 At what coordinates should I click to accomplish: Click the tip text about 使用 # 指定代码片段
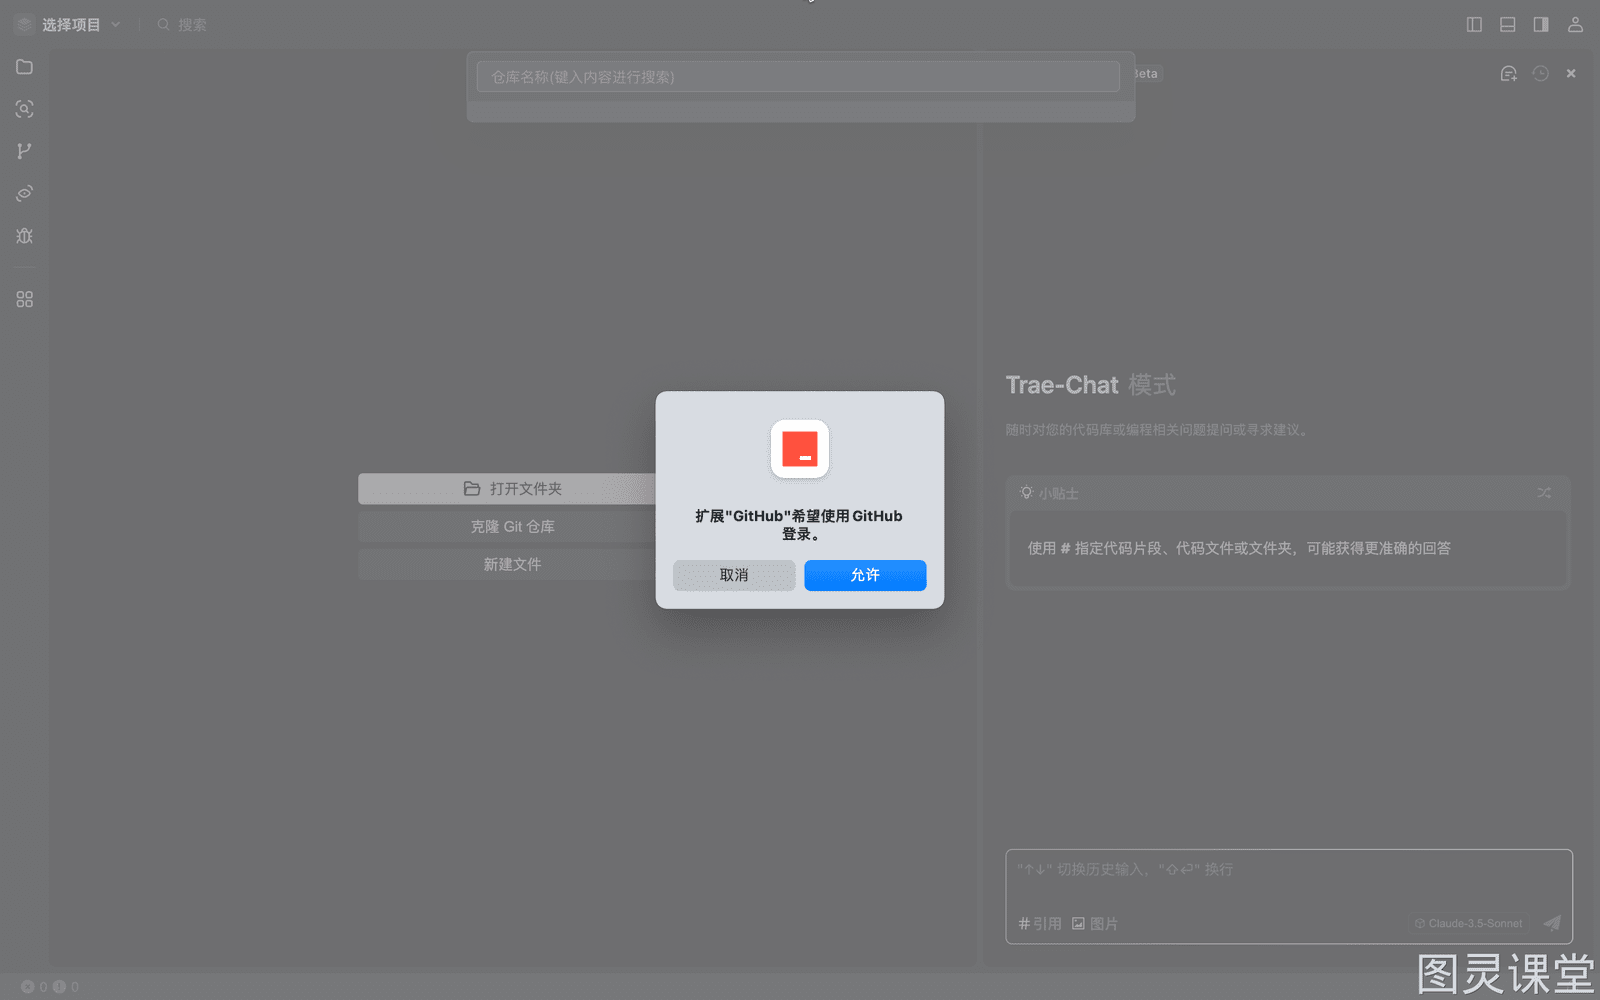coord(1239,548)
